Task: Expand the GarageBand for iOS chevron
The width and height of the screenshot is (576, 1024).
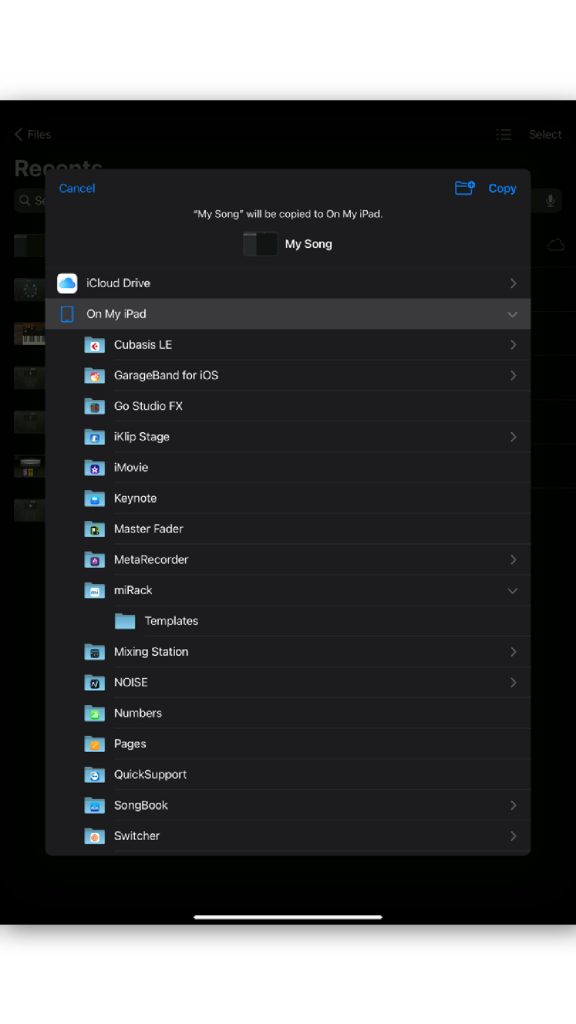Action: click(513, 376)
